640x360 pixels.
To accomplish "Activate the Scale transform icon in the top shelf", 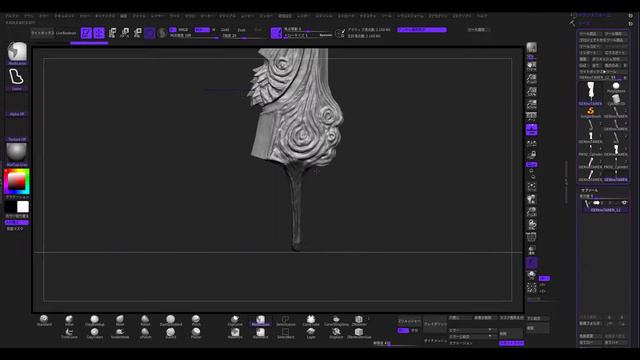I will click(x=125, y=33).
